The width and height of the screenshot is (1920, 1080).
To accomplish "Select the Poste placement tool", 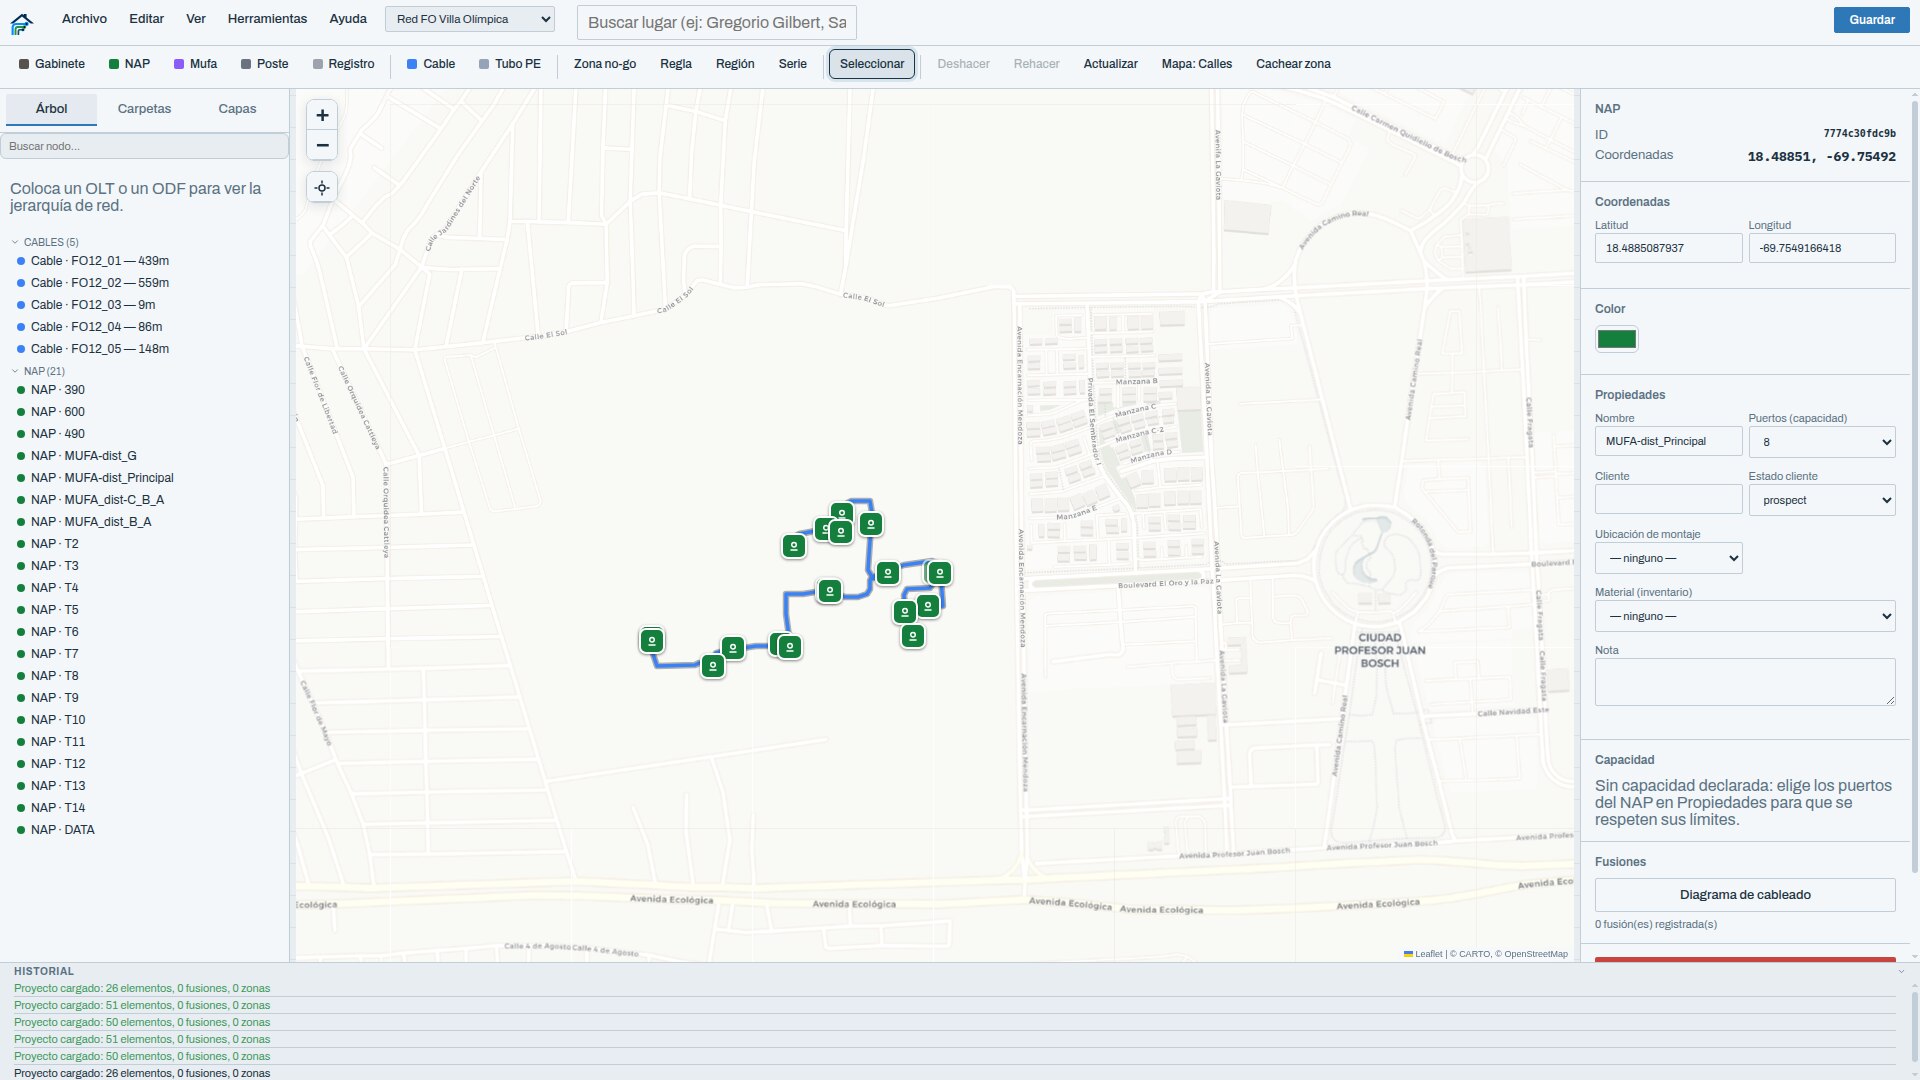I will (265, 64).
